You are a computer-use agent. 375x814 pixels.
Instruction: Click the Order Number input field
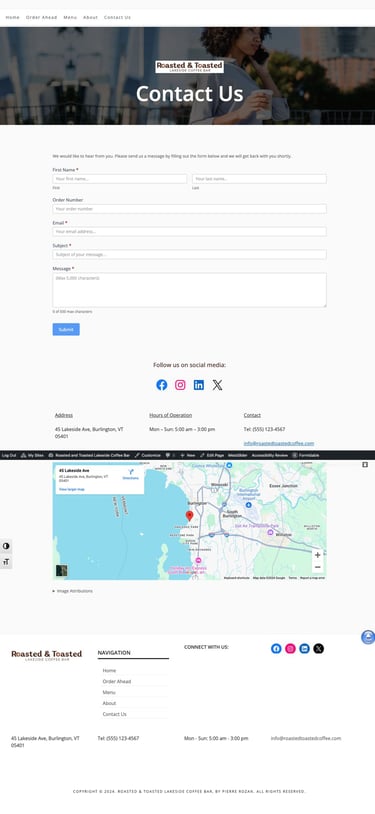190,209
